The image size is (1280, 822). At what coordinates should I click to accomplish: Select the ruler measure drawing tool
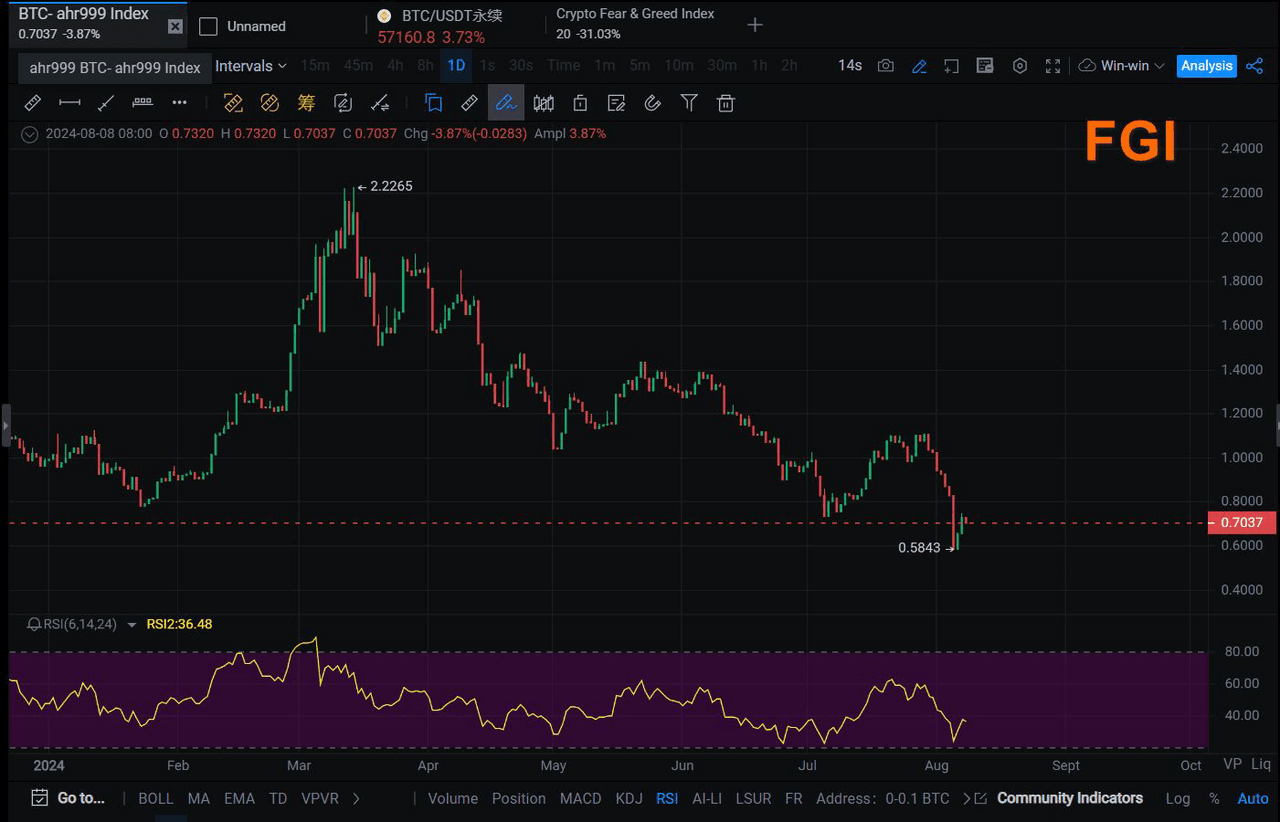point(32,103)
